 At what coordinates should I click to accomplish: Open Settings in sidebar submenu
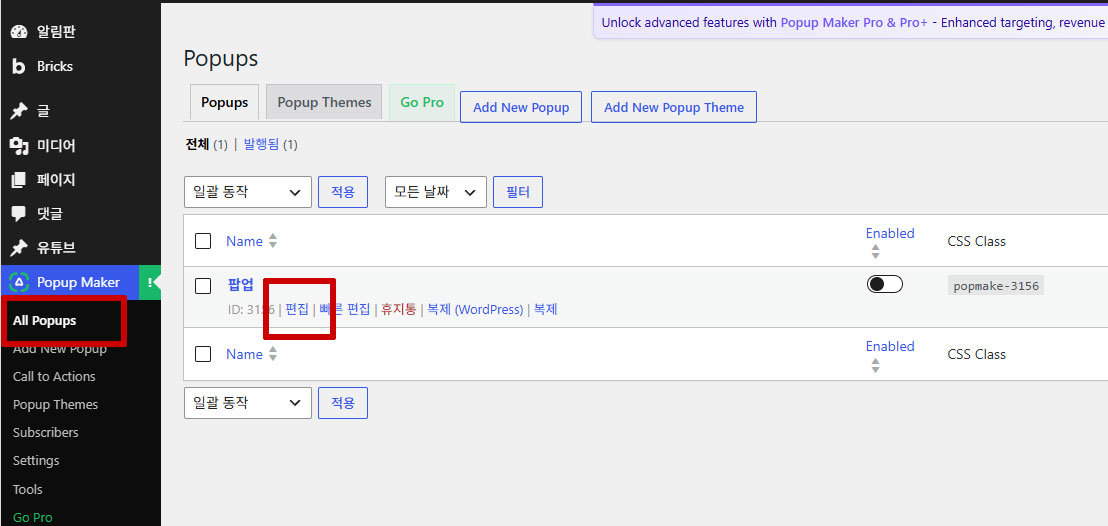pyautogui.click(x=36, y=460)
